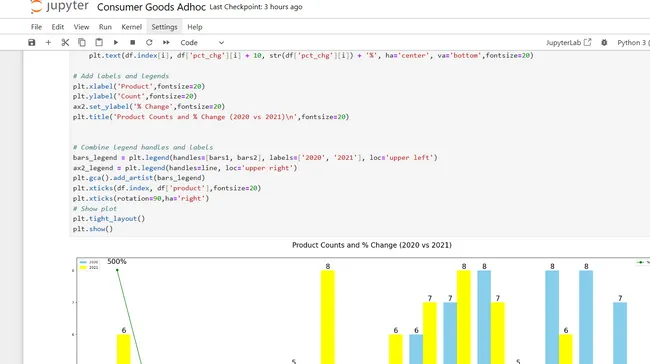Open the Help menu
The width and height of the screenshot is (650, 364).
coord(195,27)
